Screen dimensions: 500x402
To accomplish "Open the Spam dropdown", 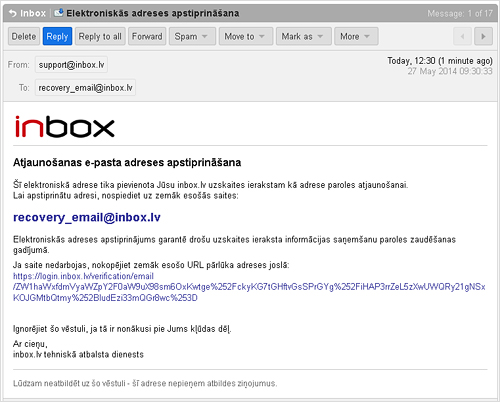I will [192, 36].
